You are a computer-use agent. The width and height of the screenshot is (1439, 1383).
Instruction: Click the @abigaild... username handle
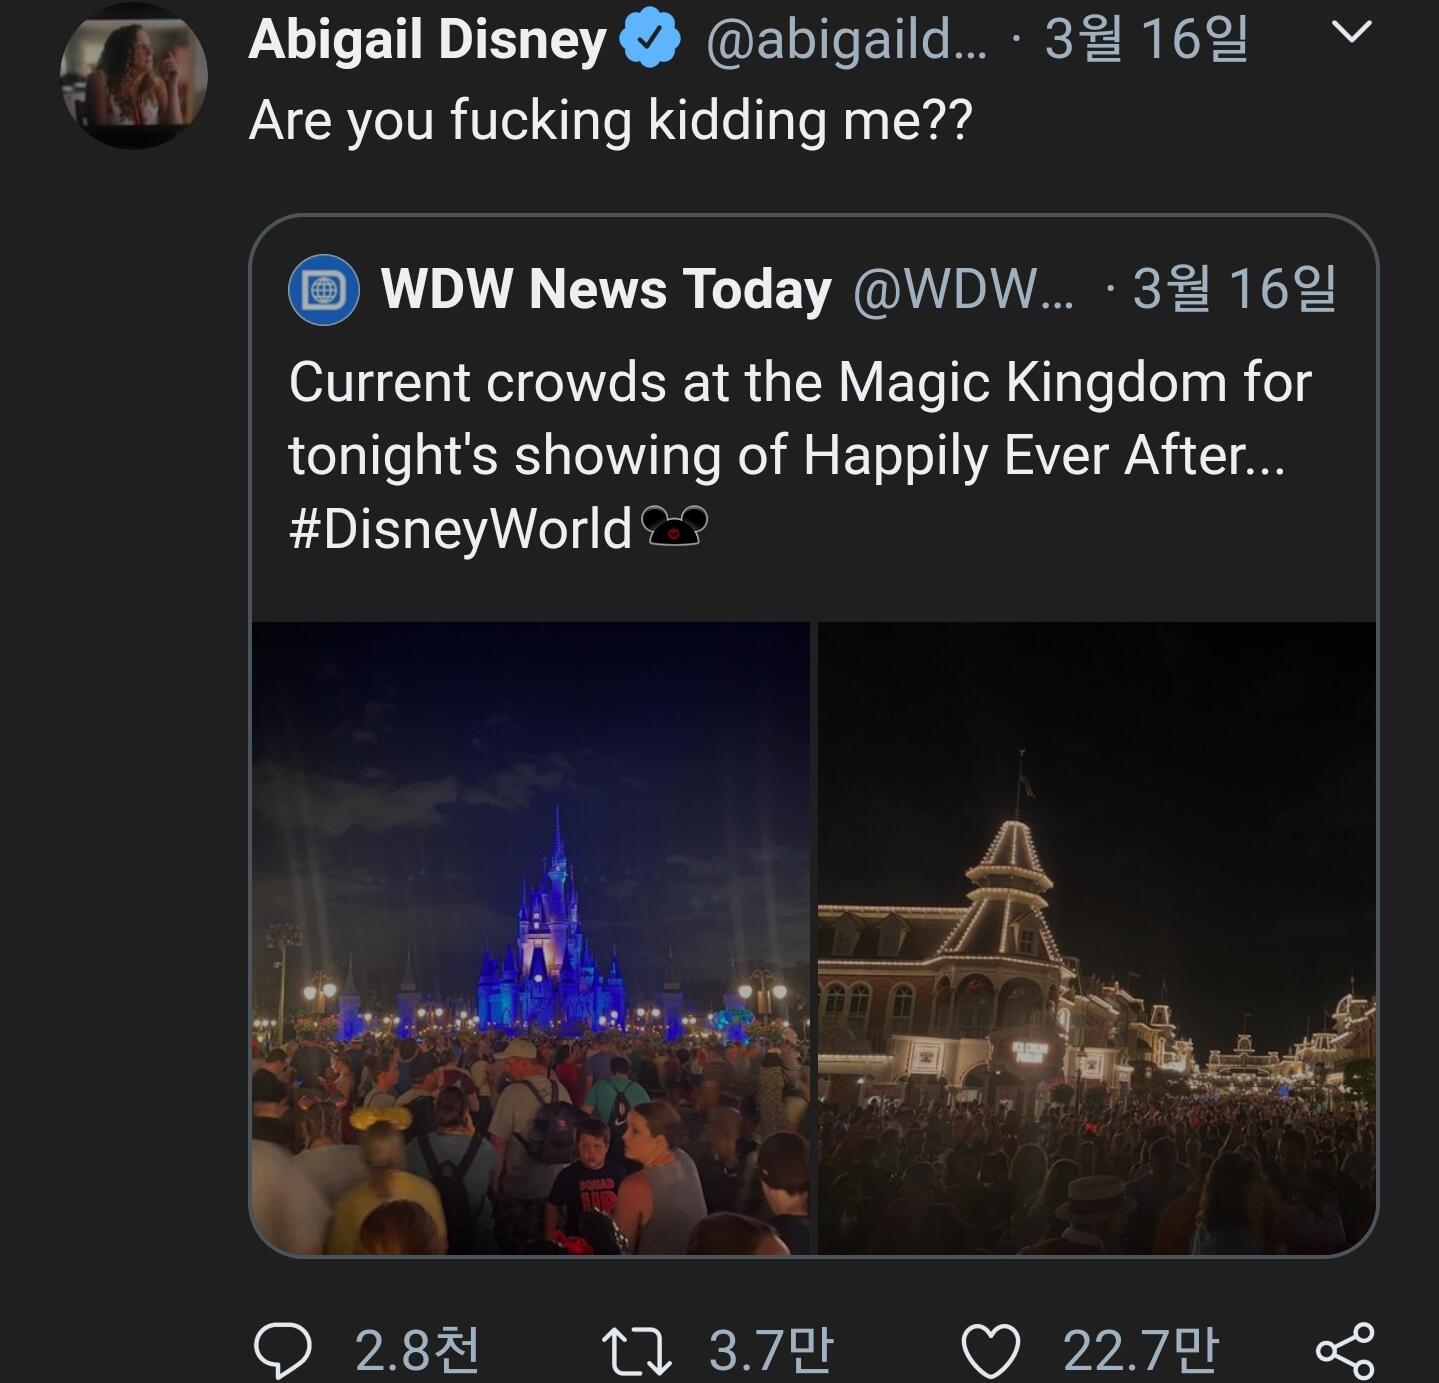[x=846, y=40]
